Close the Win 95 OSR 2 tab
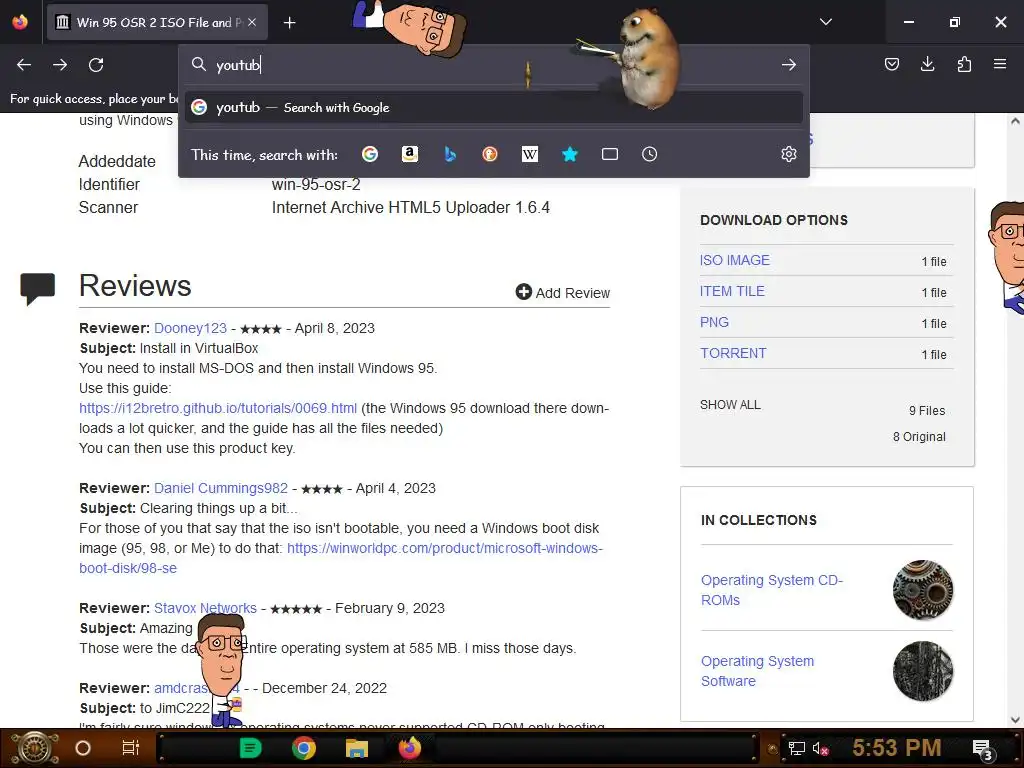The image size is (1024, 768). point(252,22)
